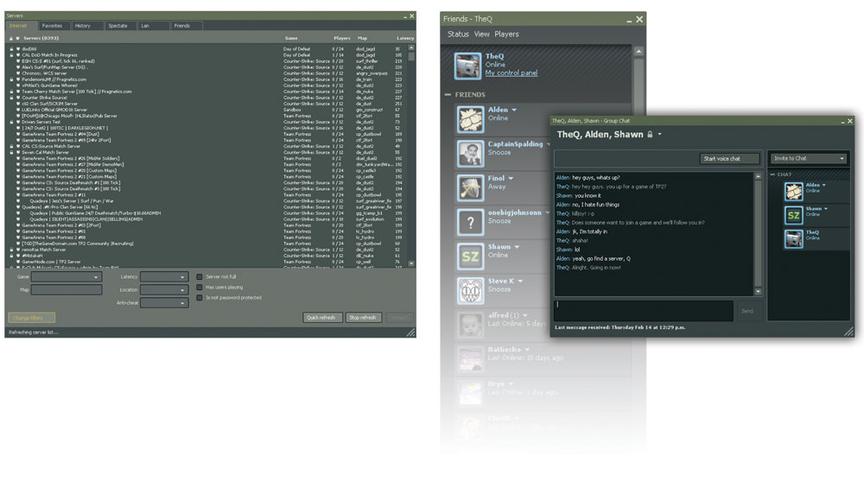Open My control panel link
This screenshot has width=864, height=500.
click(511, 73)
